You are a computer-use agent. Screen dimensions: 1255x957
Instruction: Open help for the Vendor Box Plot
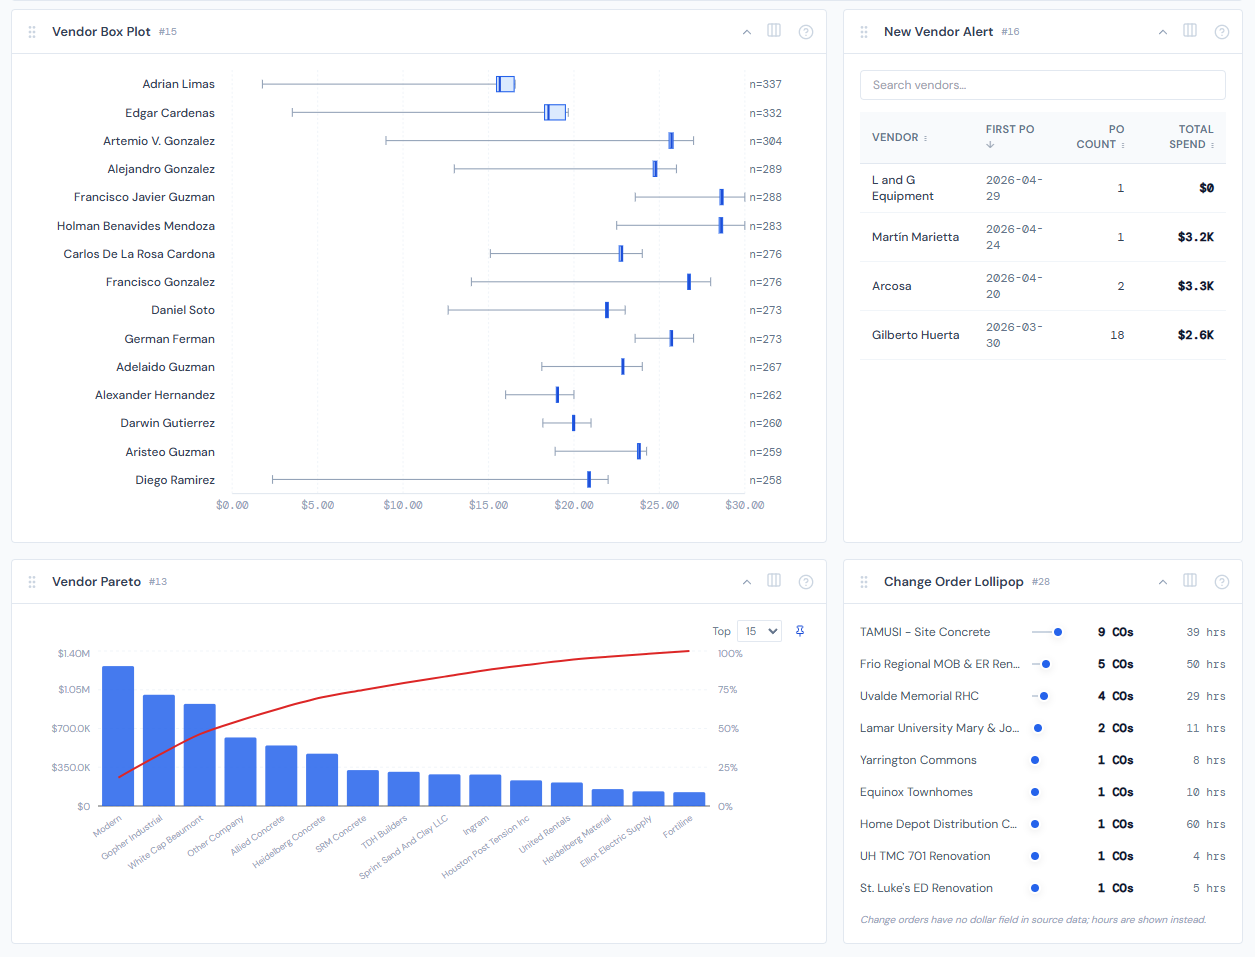[806, 31]
